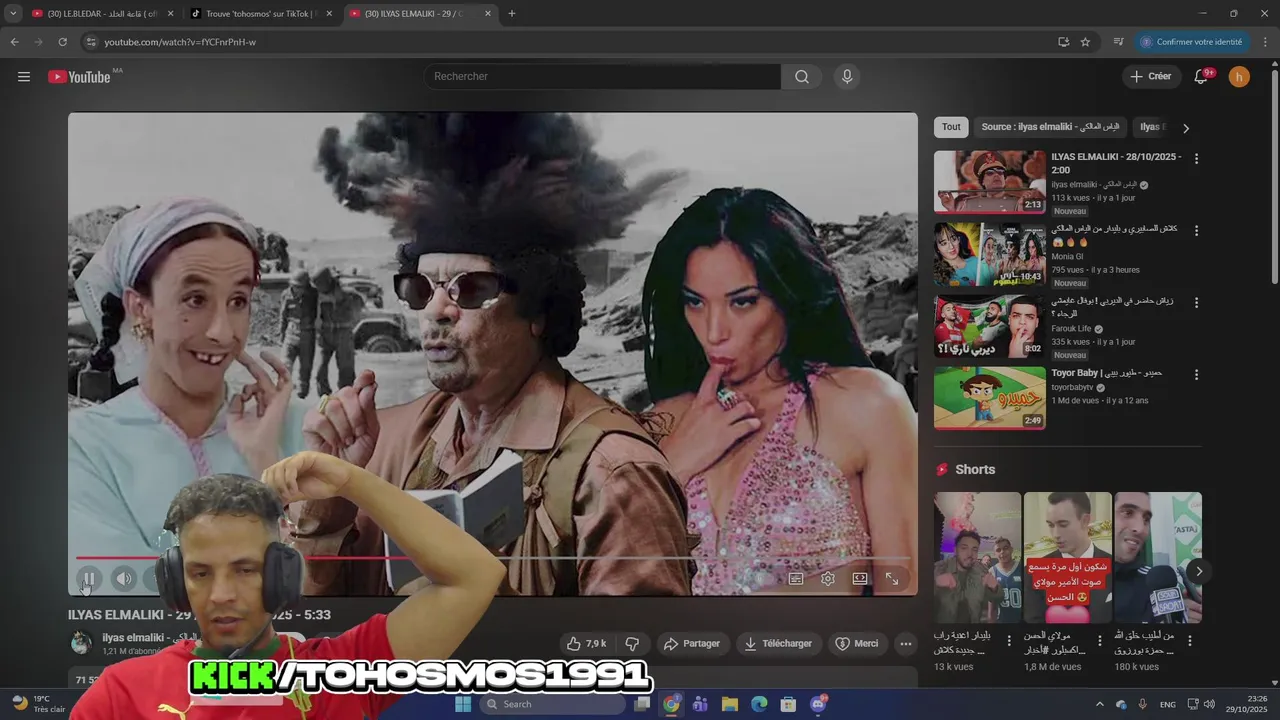Open the ilyas elmaliki channel avatar

[81, 643]
